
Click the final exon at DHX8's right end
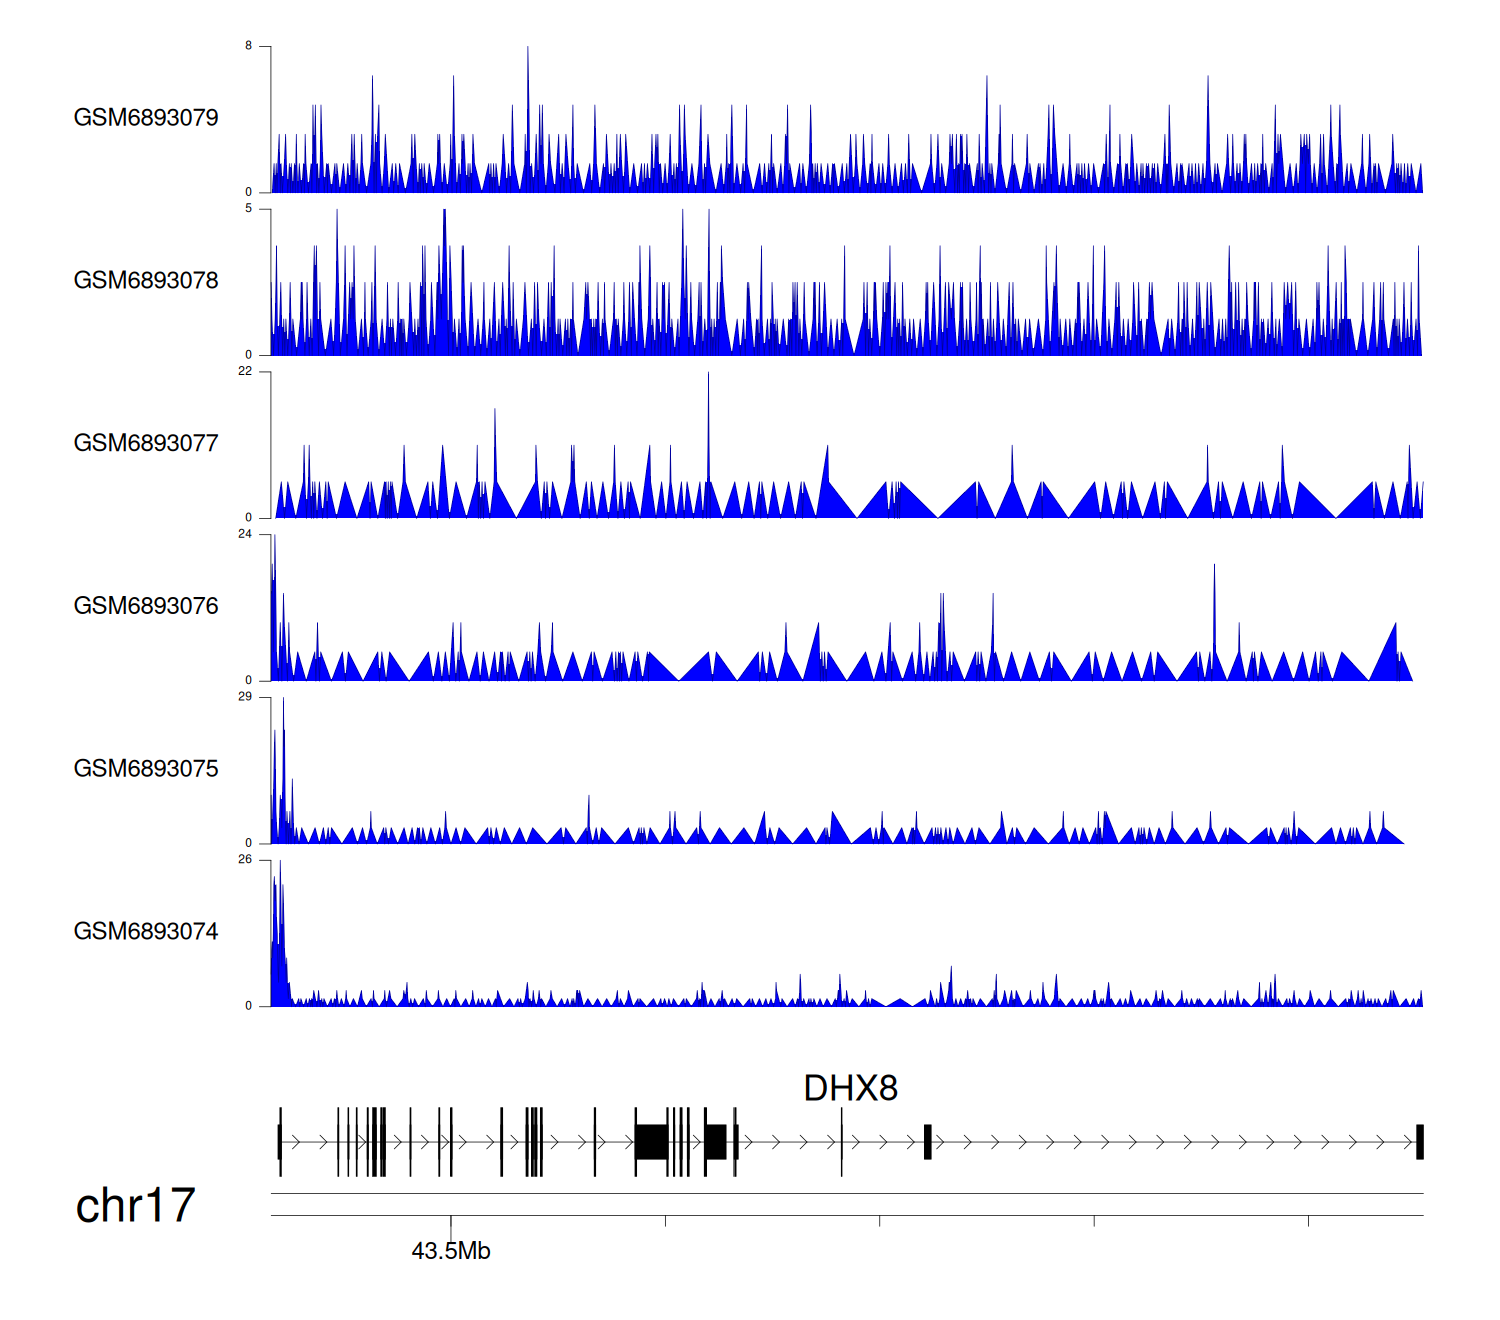click(x=1419, y=1141)
